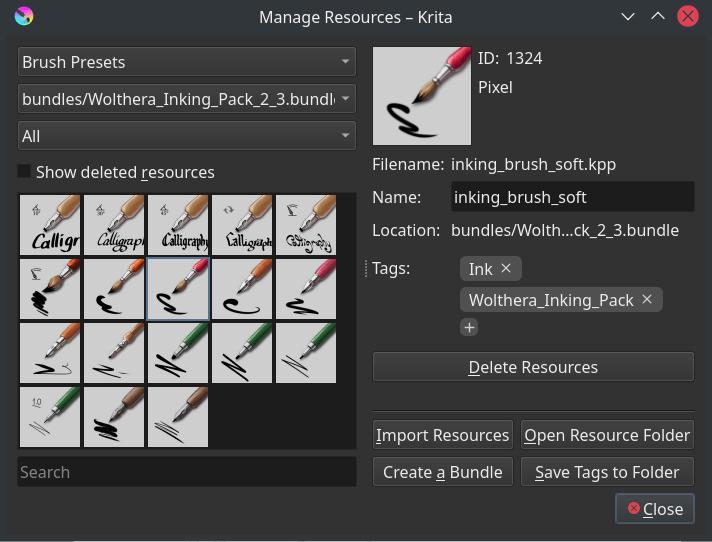Click the Search field

187,472
